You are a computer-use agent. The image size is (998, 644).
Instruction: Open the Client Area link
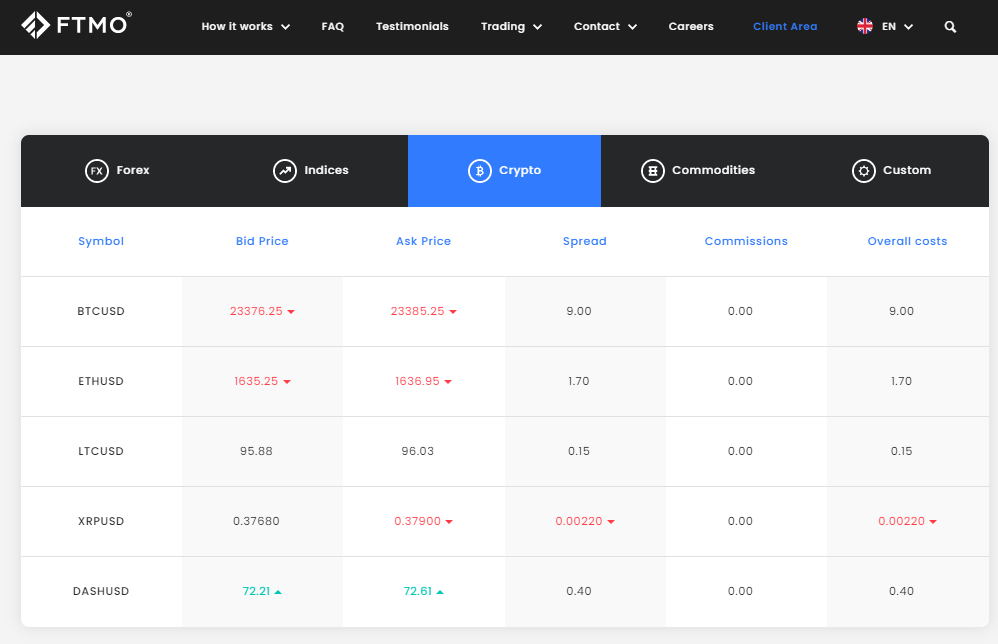(x=785, y=26)
